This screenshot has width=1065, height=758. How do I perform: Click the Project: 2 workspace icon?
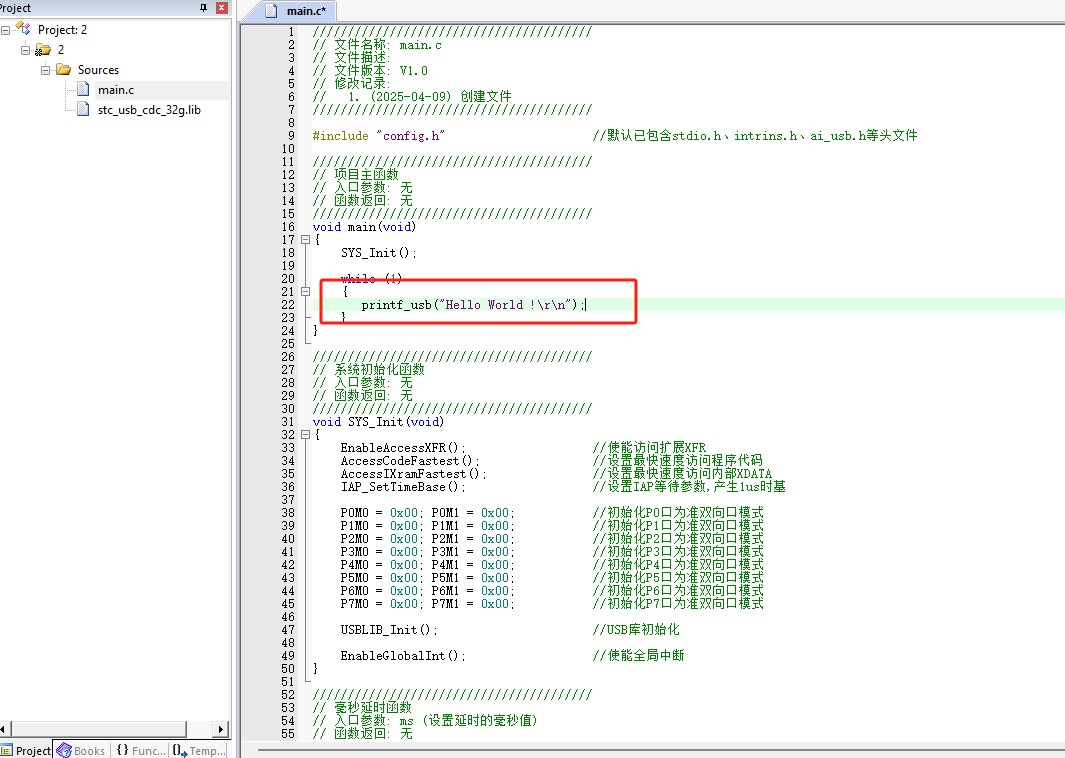click(x=23, y=29)
